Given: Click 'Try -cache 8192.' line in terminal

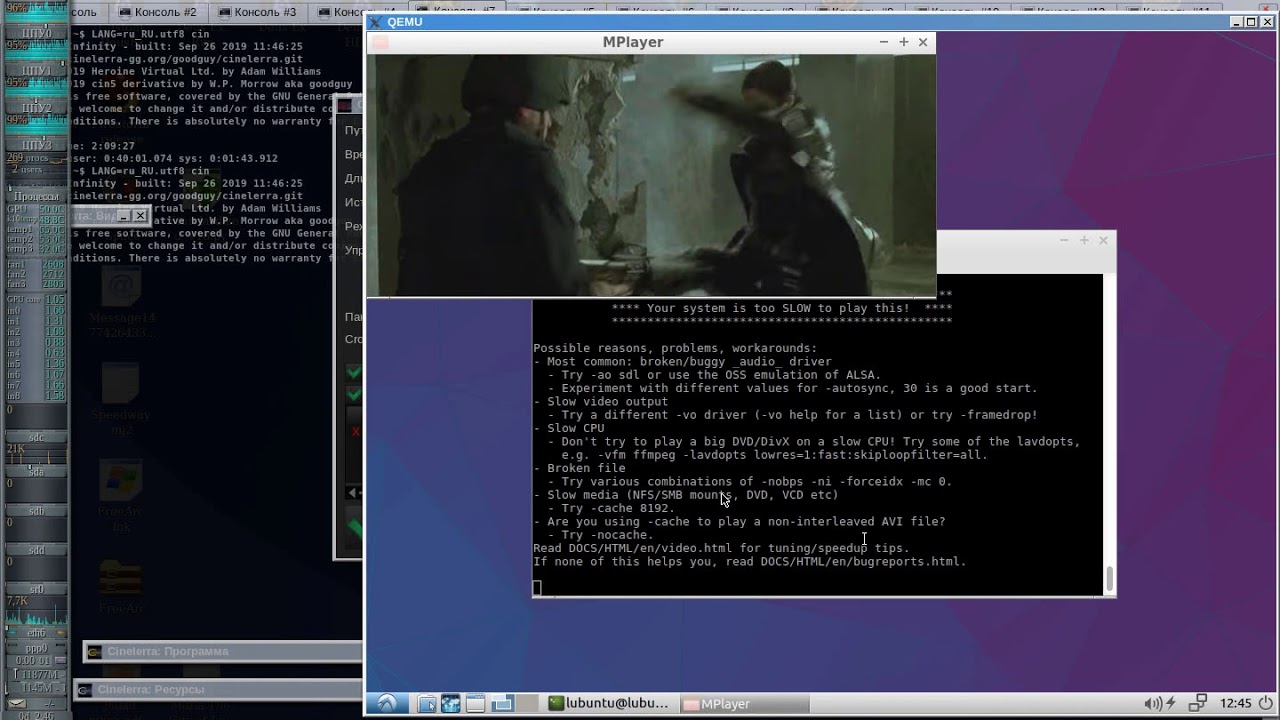Looking at the screenshot, I should pyautogui.click(x=618, y=508).
